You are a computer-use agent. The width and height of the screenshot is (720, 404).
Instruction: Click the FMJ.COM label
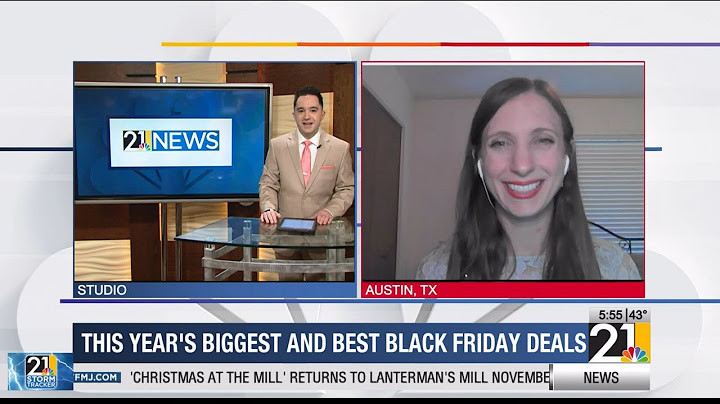(97, 377)
